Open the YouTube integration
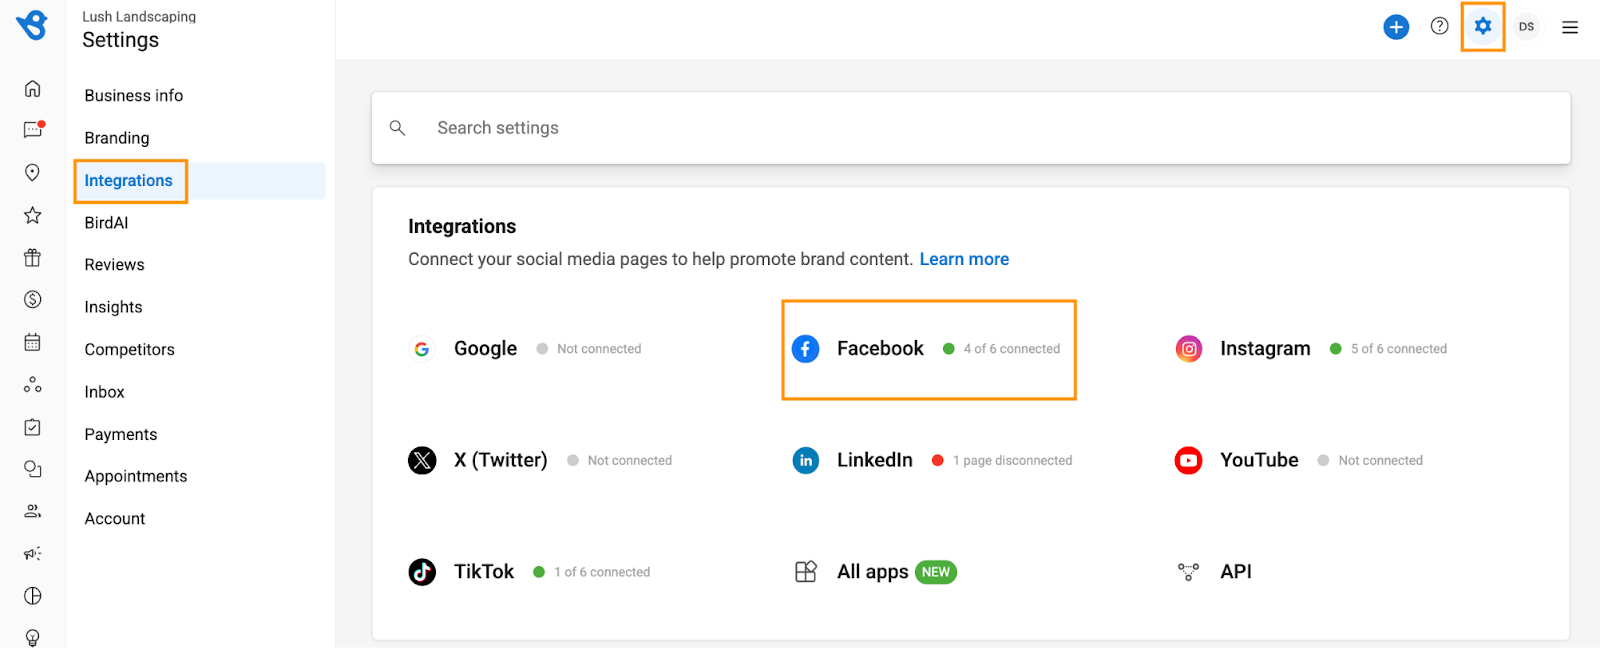The width and height of the screenshot is (1600, 648). point(1299,460)
